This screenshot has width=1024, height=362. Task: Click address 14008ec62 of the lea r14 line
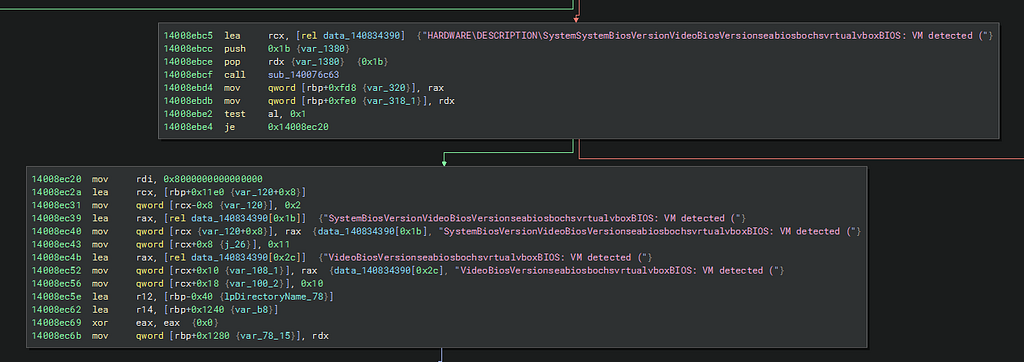click(58, 309)
